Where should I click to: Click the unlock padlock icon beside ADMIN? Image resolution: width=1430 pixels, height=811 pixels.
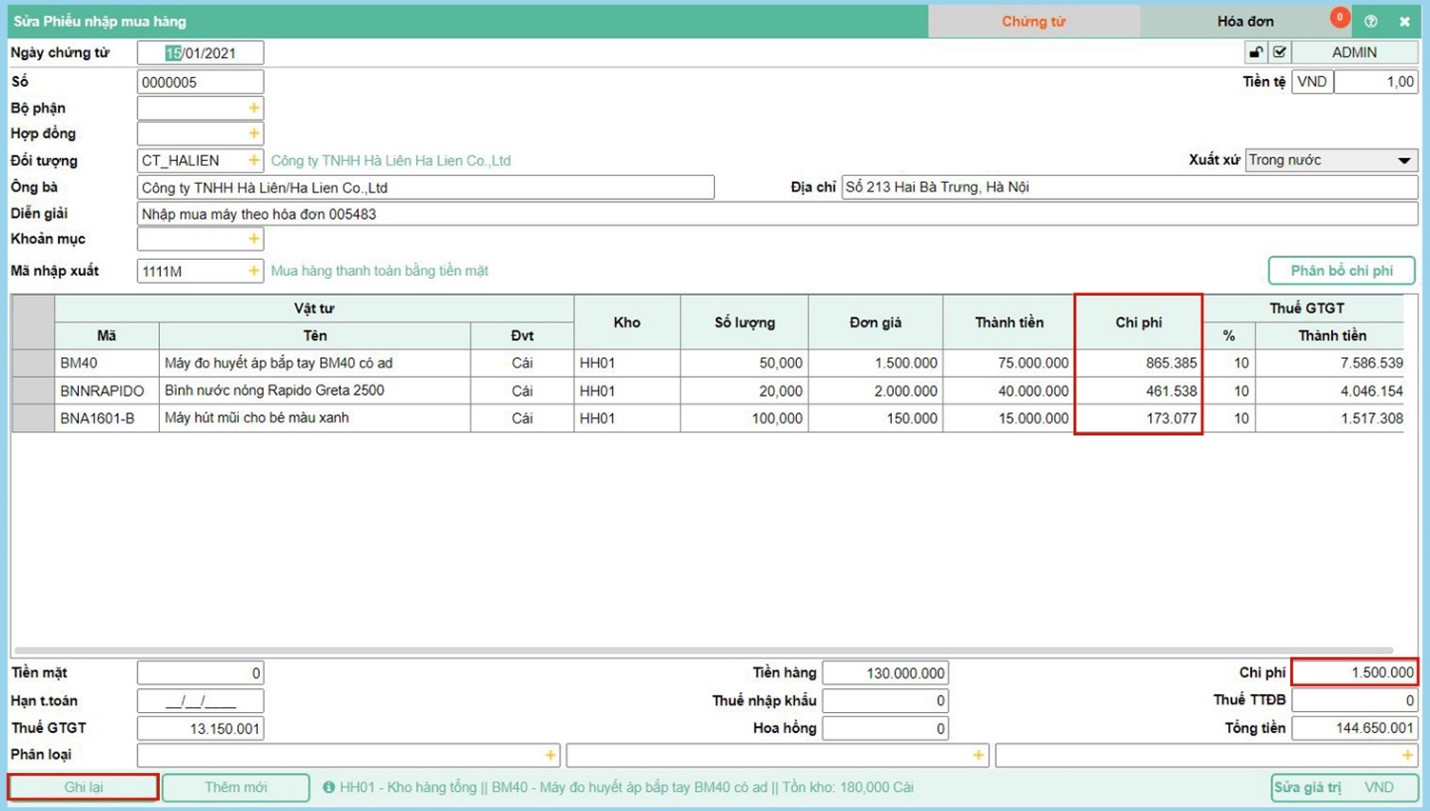tap(1256, 53)
